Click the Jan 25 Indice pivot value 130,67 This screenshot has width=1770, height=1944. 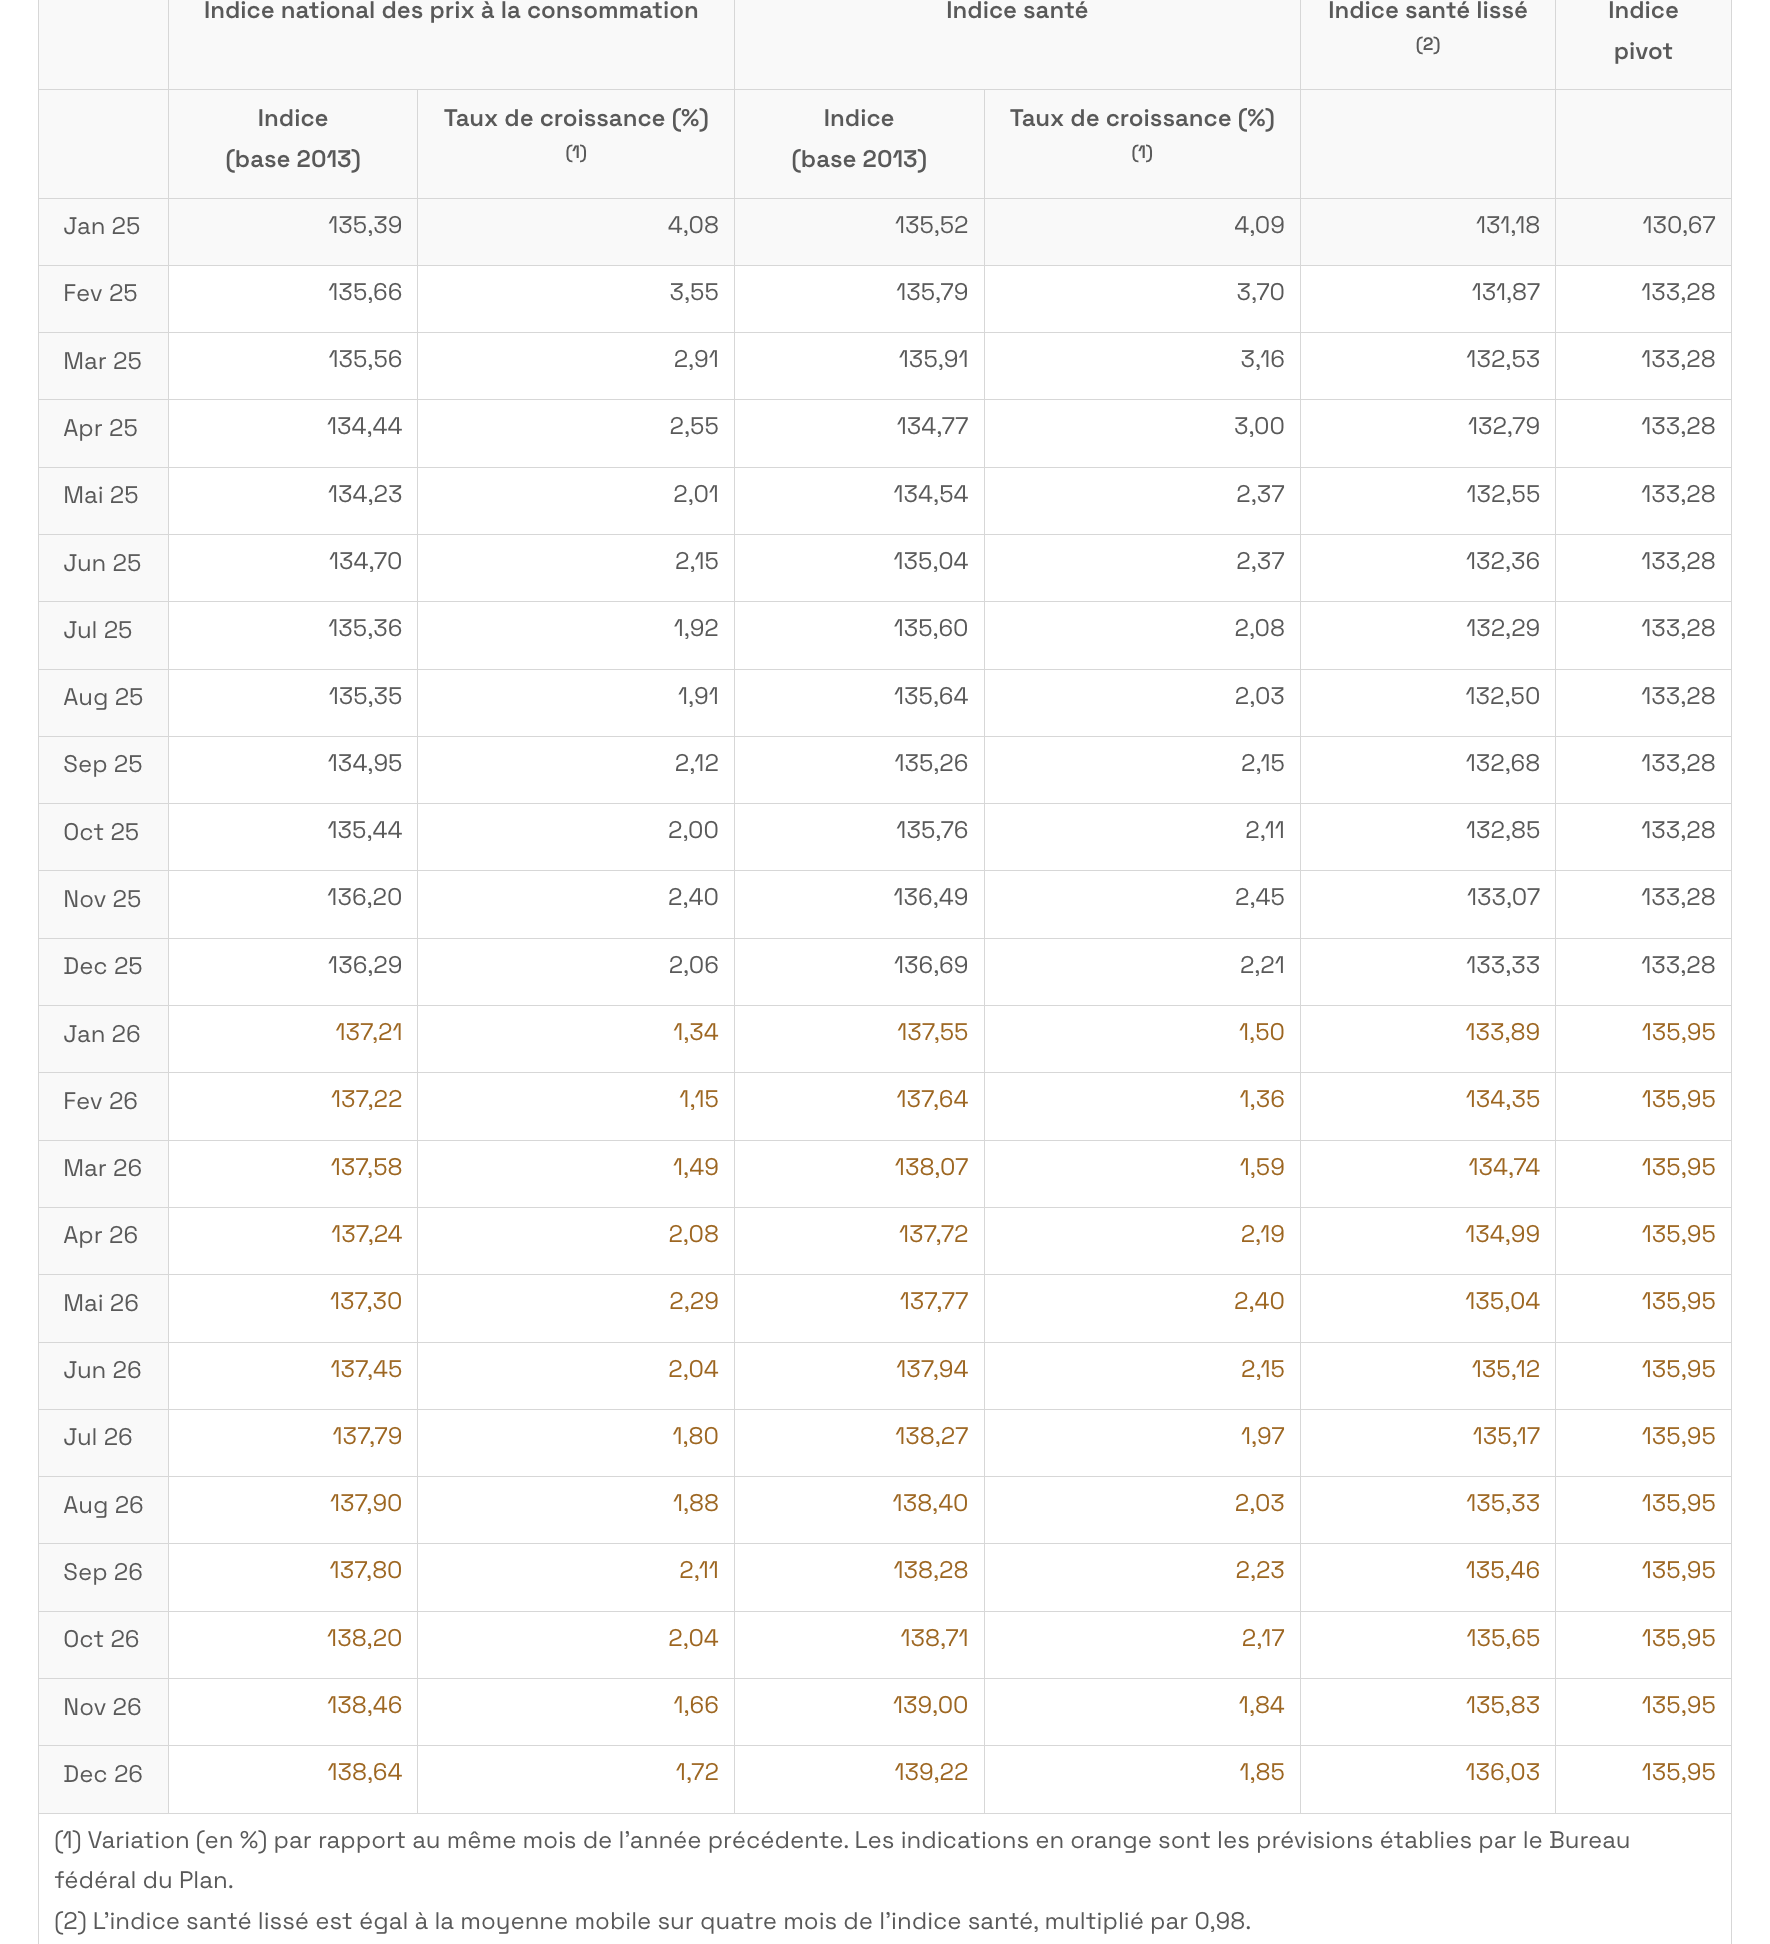(1678, 225)
